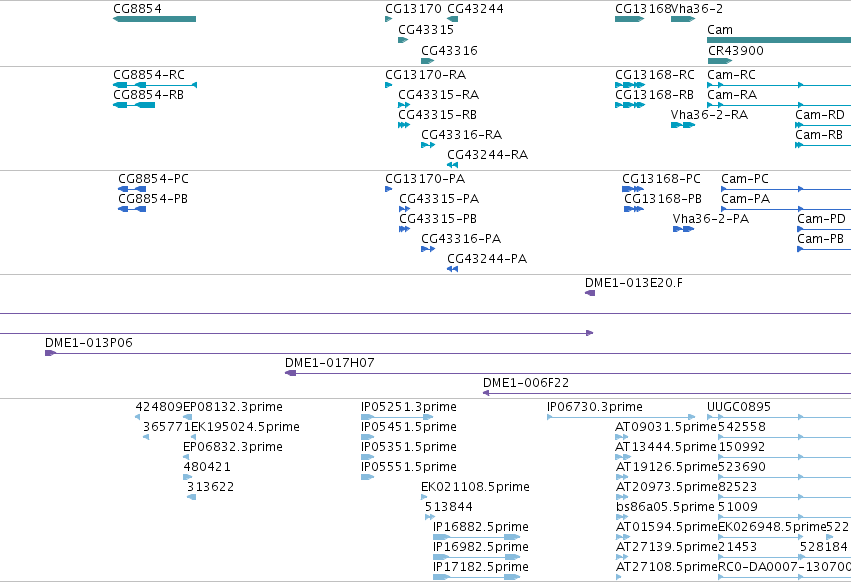
Task: Click the CG8854 gene arrow bar
Action: point(154,19)
